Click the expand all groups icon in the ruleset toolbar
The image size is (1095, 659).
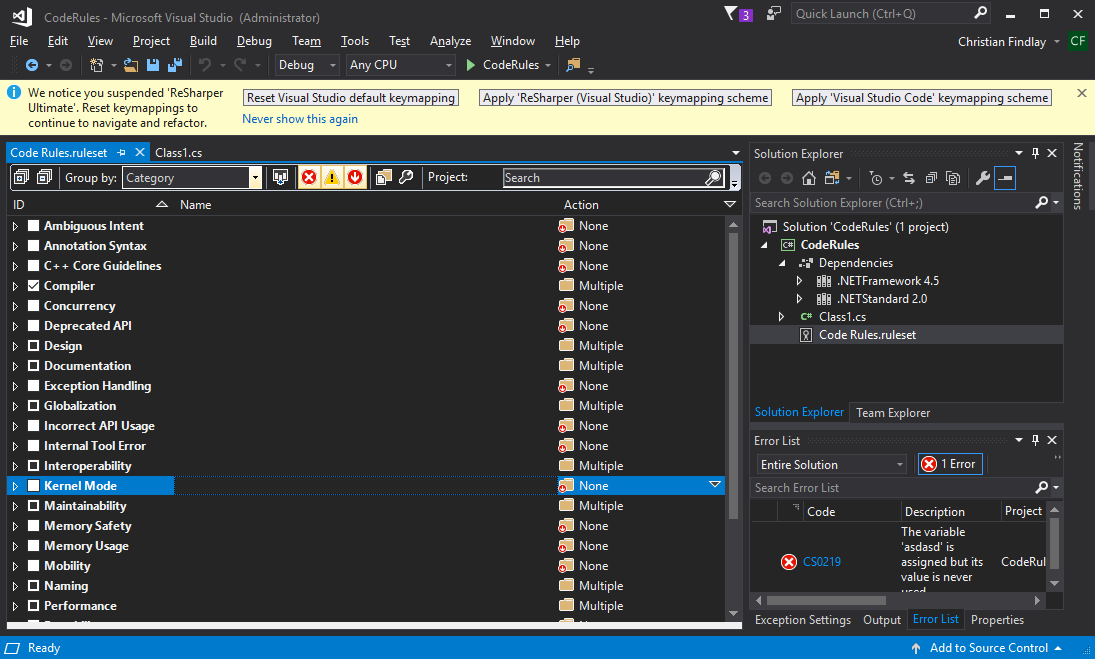pos(22,177)
